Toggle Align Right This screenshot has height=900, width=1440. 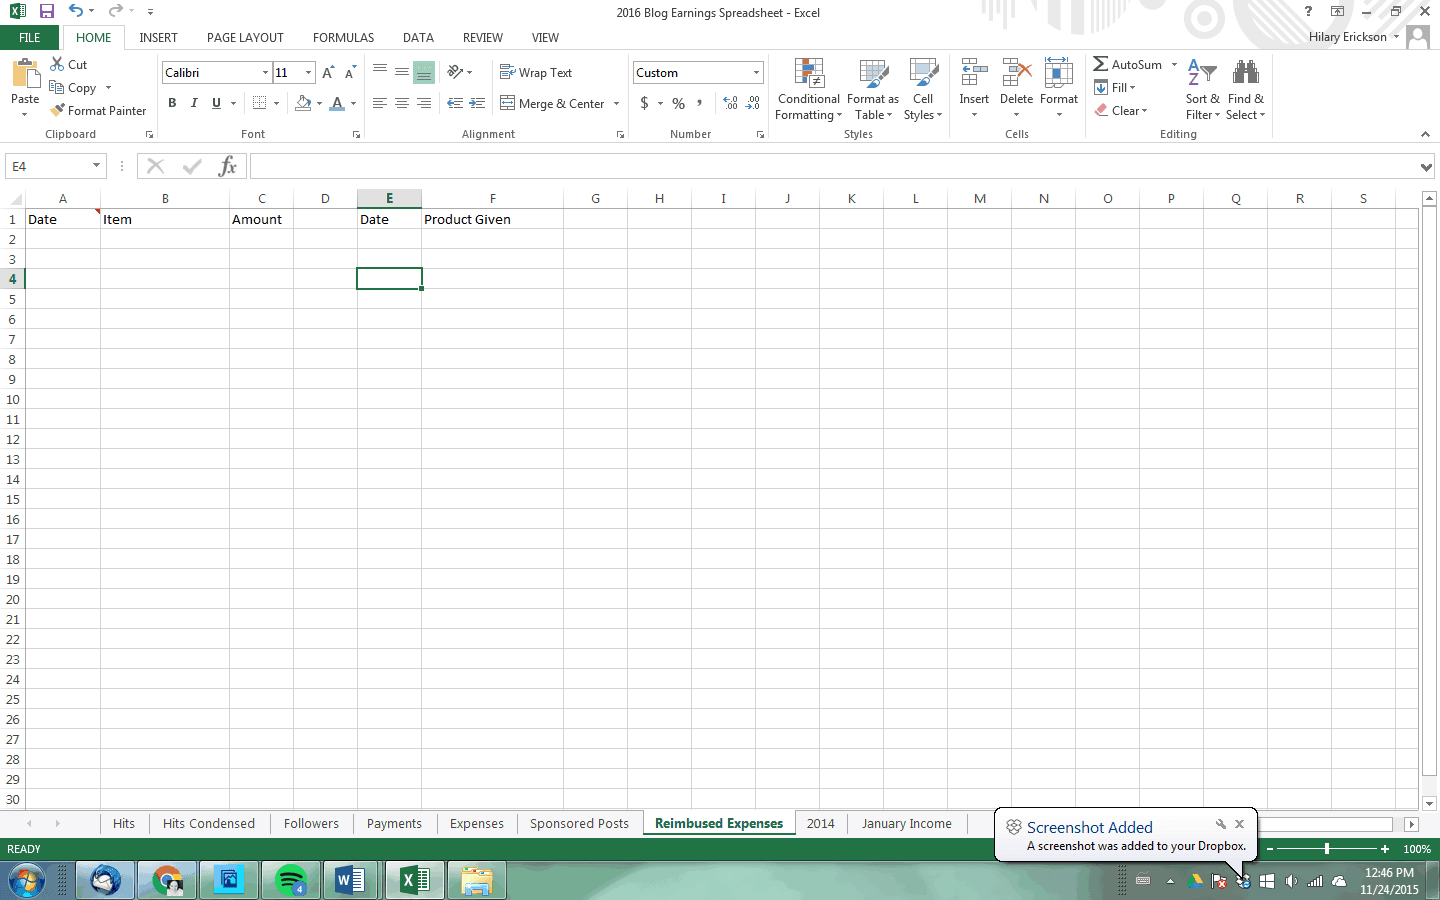click(423, 103)
